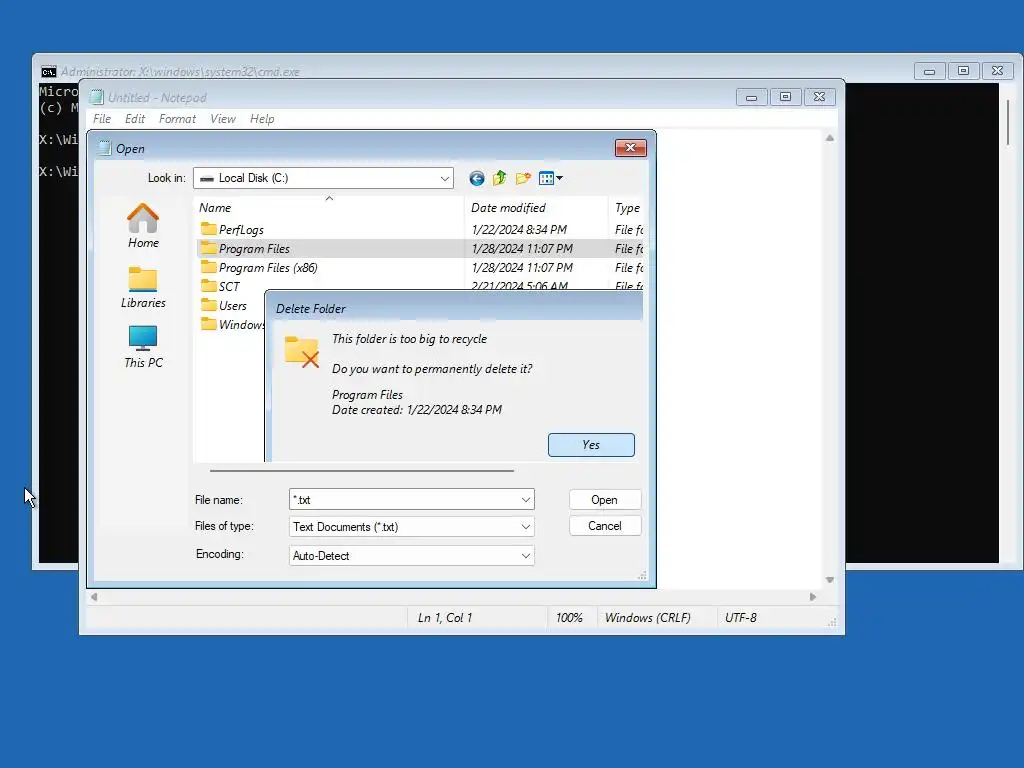Click the Date modified column header
1024x768 pixels.
pos(536,208)
